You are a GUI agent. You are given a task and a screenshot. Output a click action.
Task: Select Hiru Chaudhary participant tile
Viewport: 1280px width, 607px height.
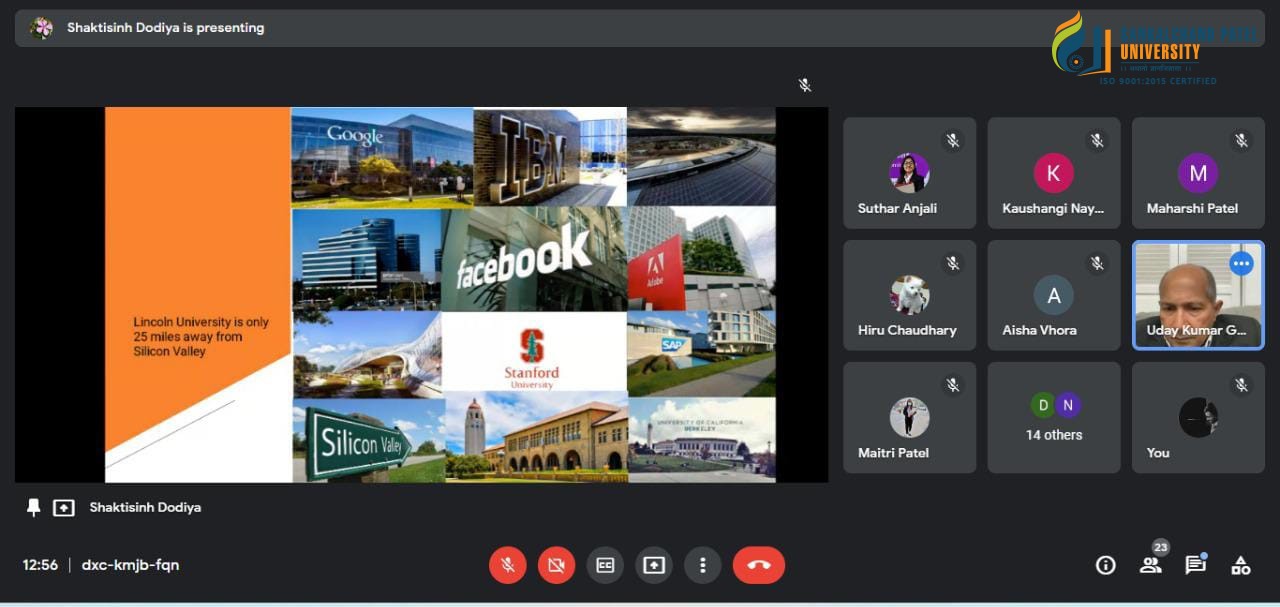(x=910, y=295)
